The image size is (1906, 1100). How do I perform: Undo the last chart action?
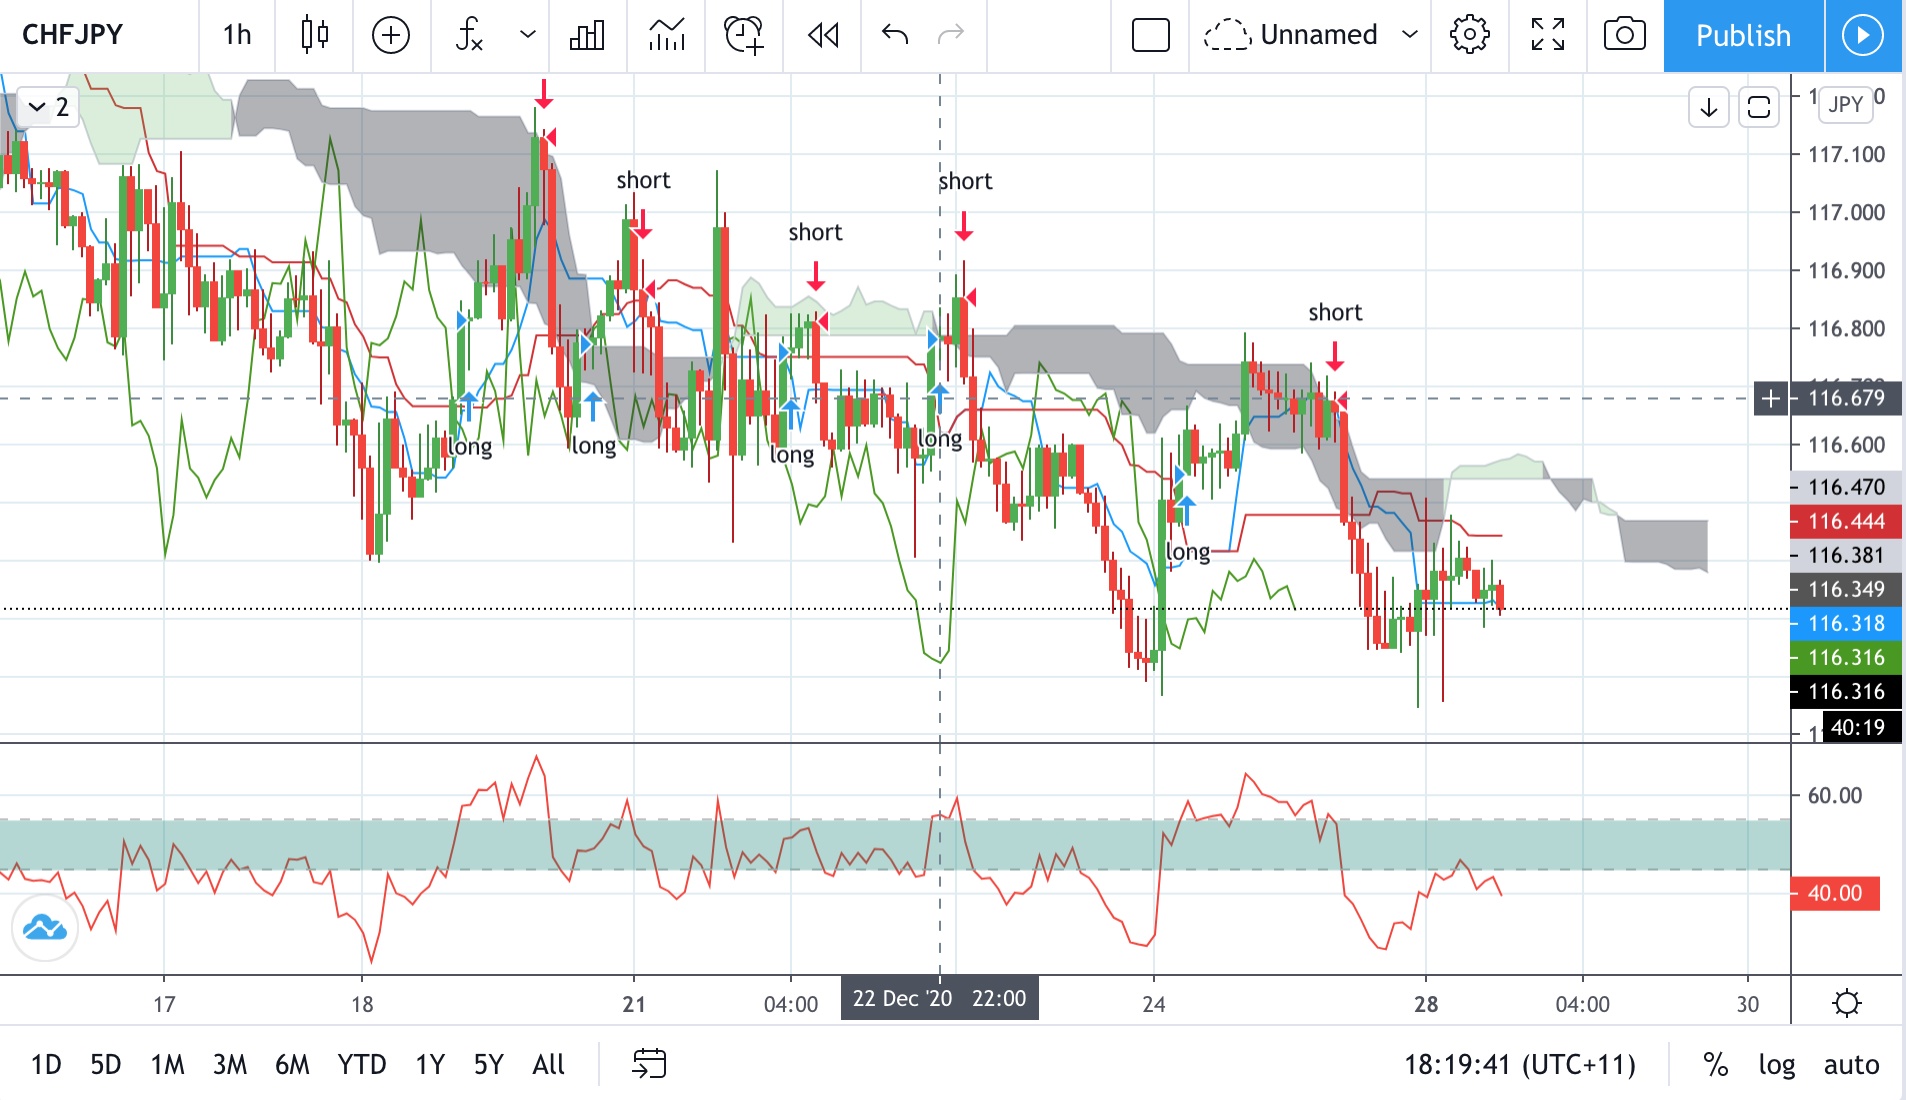coord(895,35)
